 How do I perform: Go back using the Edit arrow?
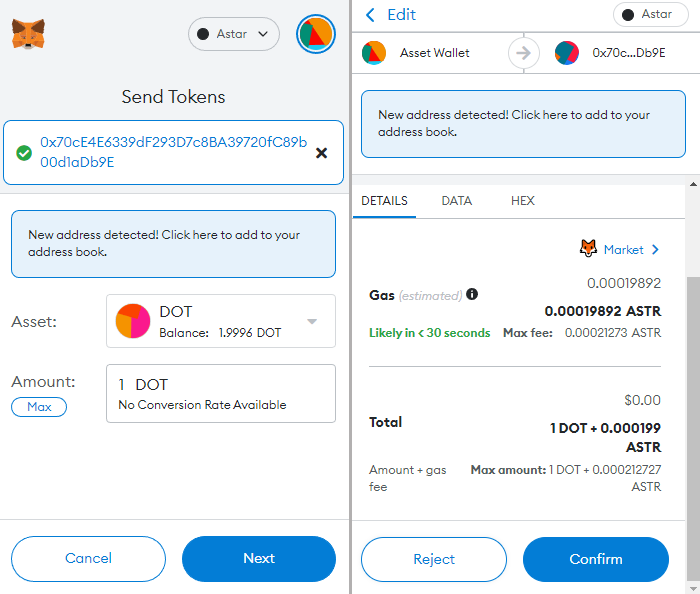click(371, 15)
